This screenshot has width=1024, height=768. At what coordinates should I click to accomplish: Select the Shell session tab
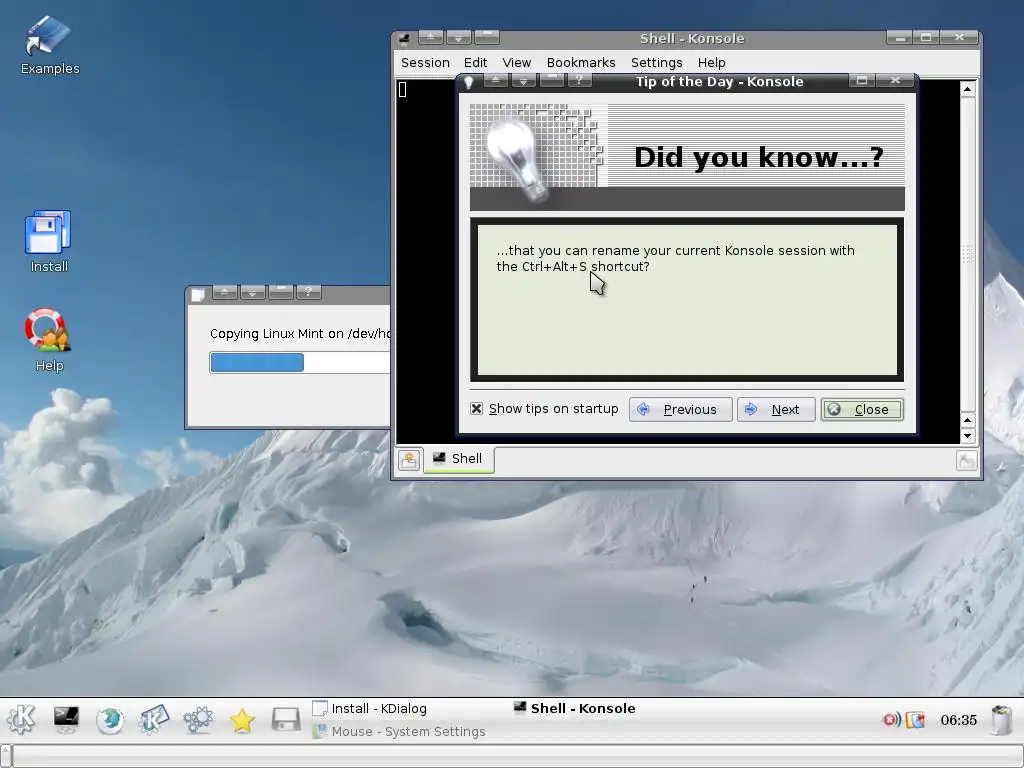[459, 459]
